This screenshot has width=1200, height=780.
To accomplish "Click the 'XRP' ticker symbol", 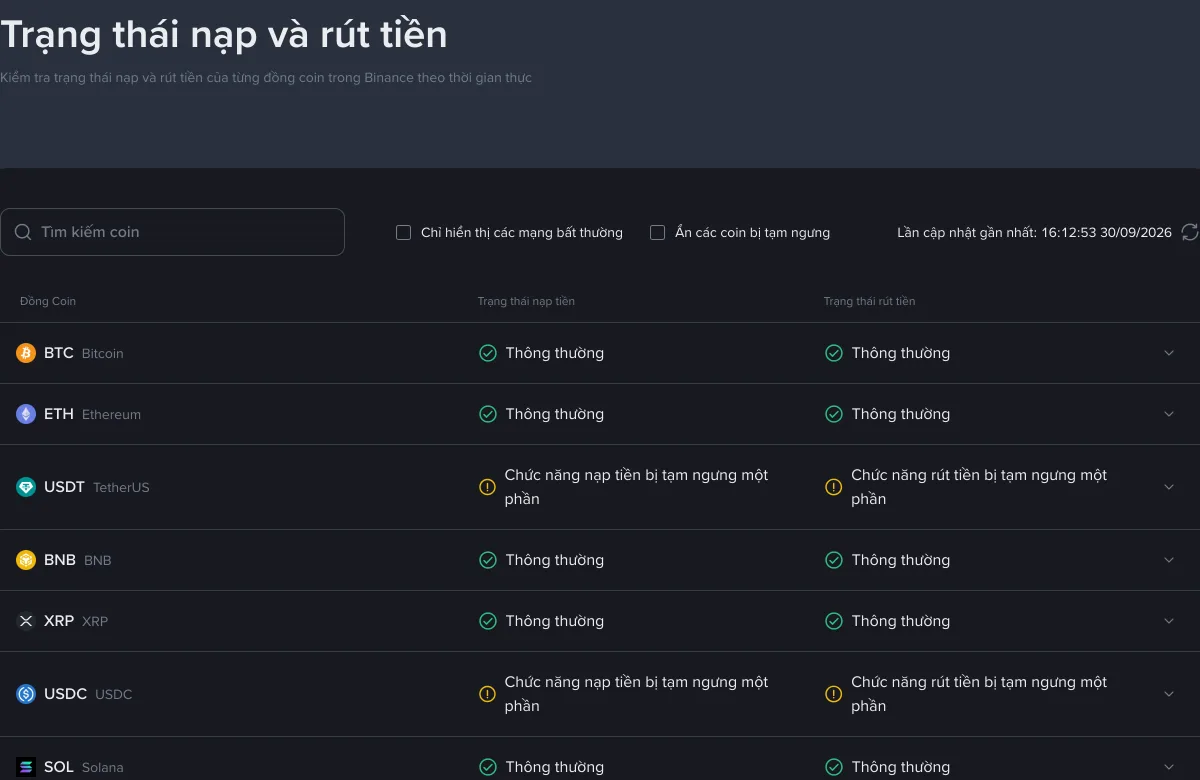I will pos(59,621).
